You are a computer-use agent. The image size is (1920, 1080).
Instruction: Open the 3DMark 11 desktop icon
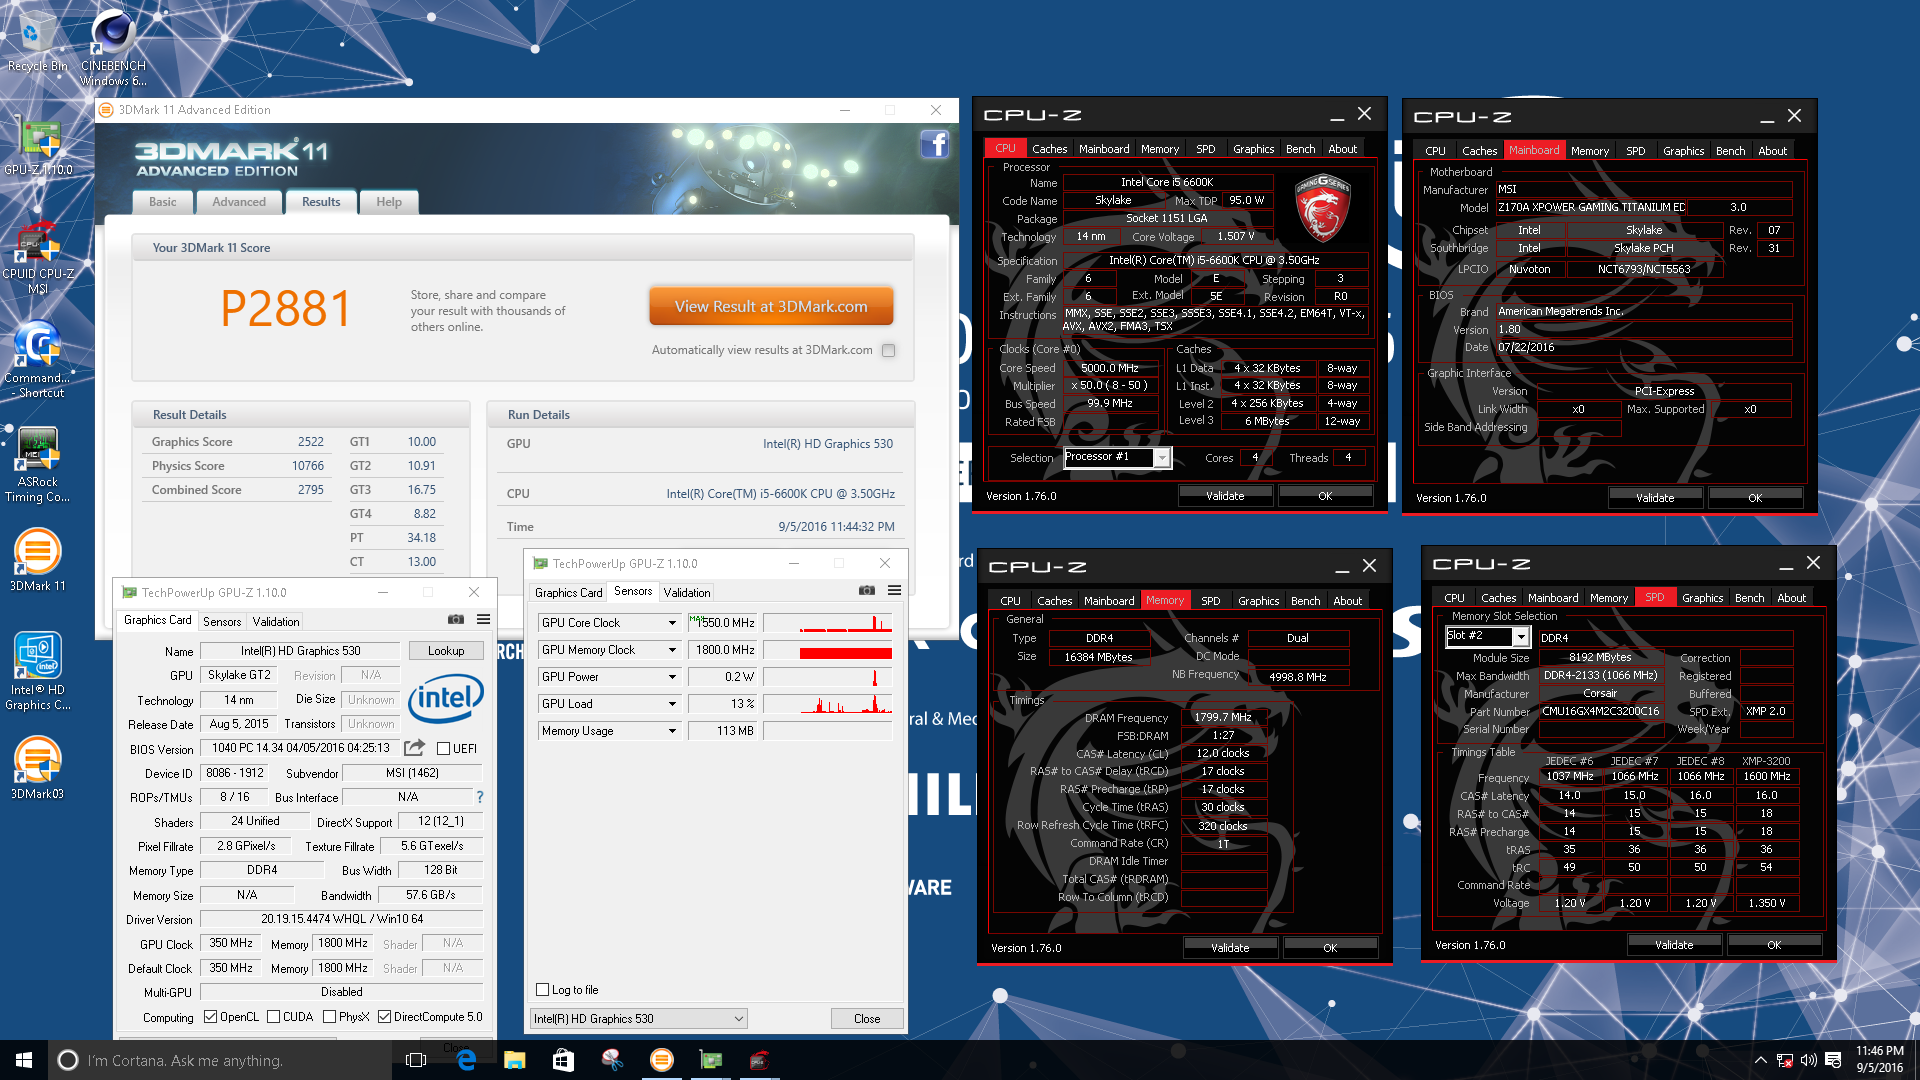(x=37, y=560)
